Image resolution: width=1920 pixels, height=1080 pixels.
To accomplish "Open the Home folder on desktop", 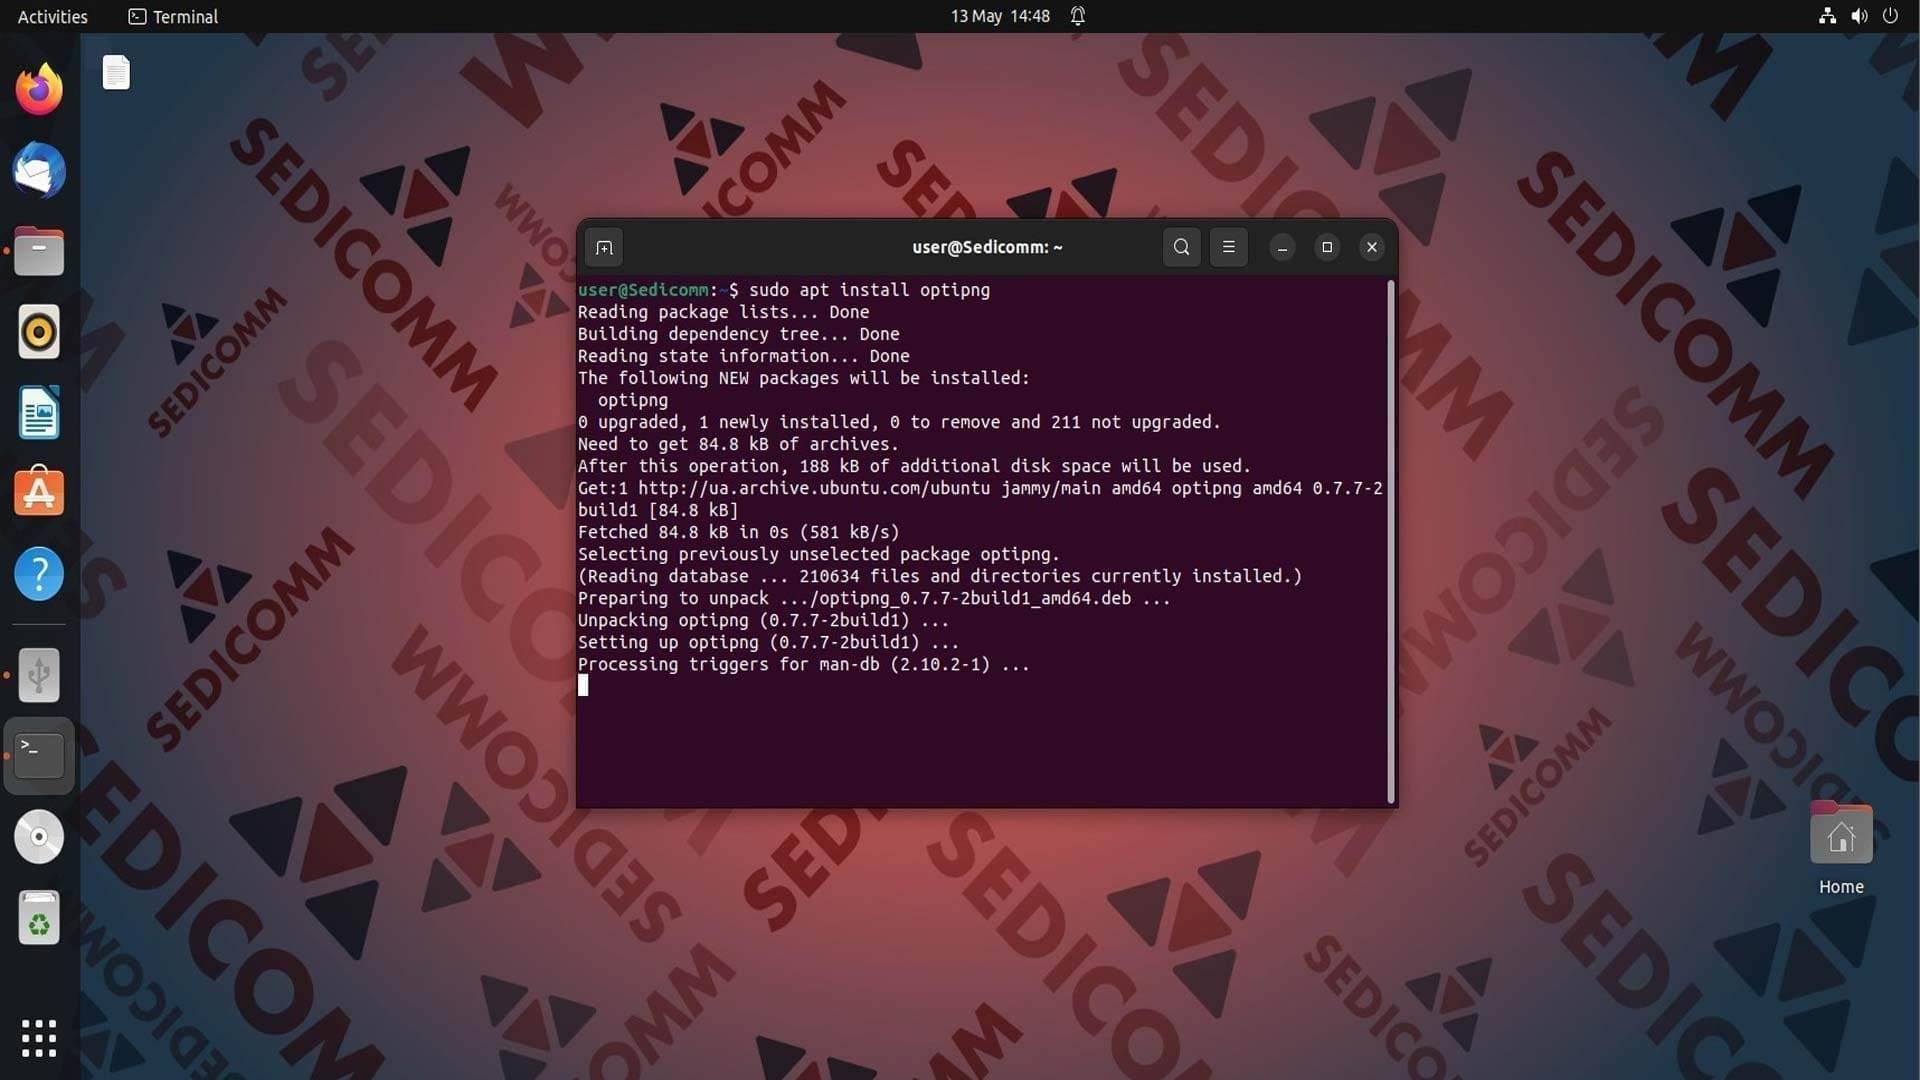I will coord(1841,849).
